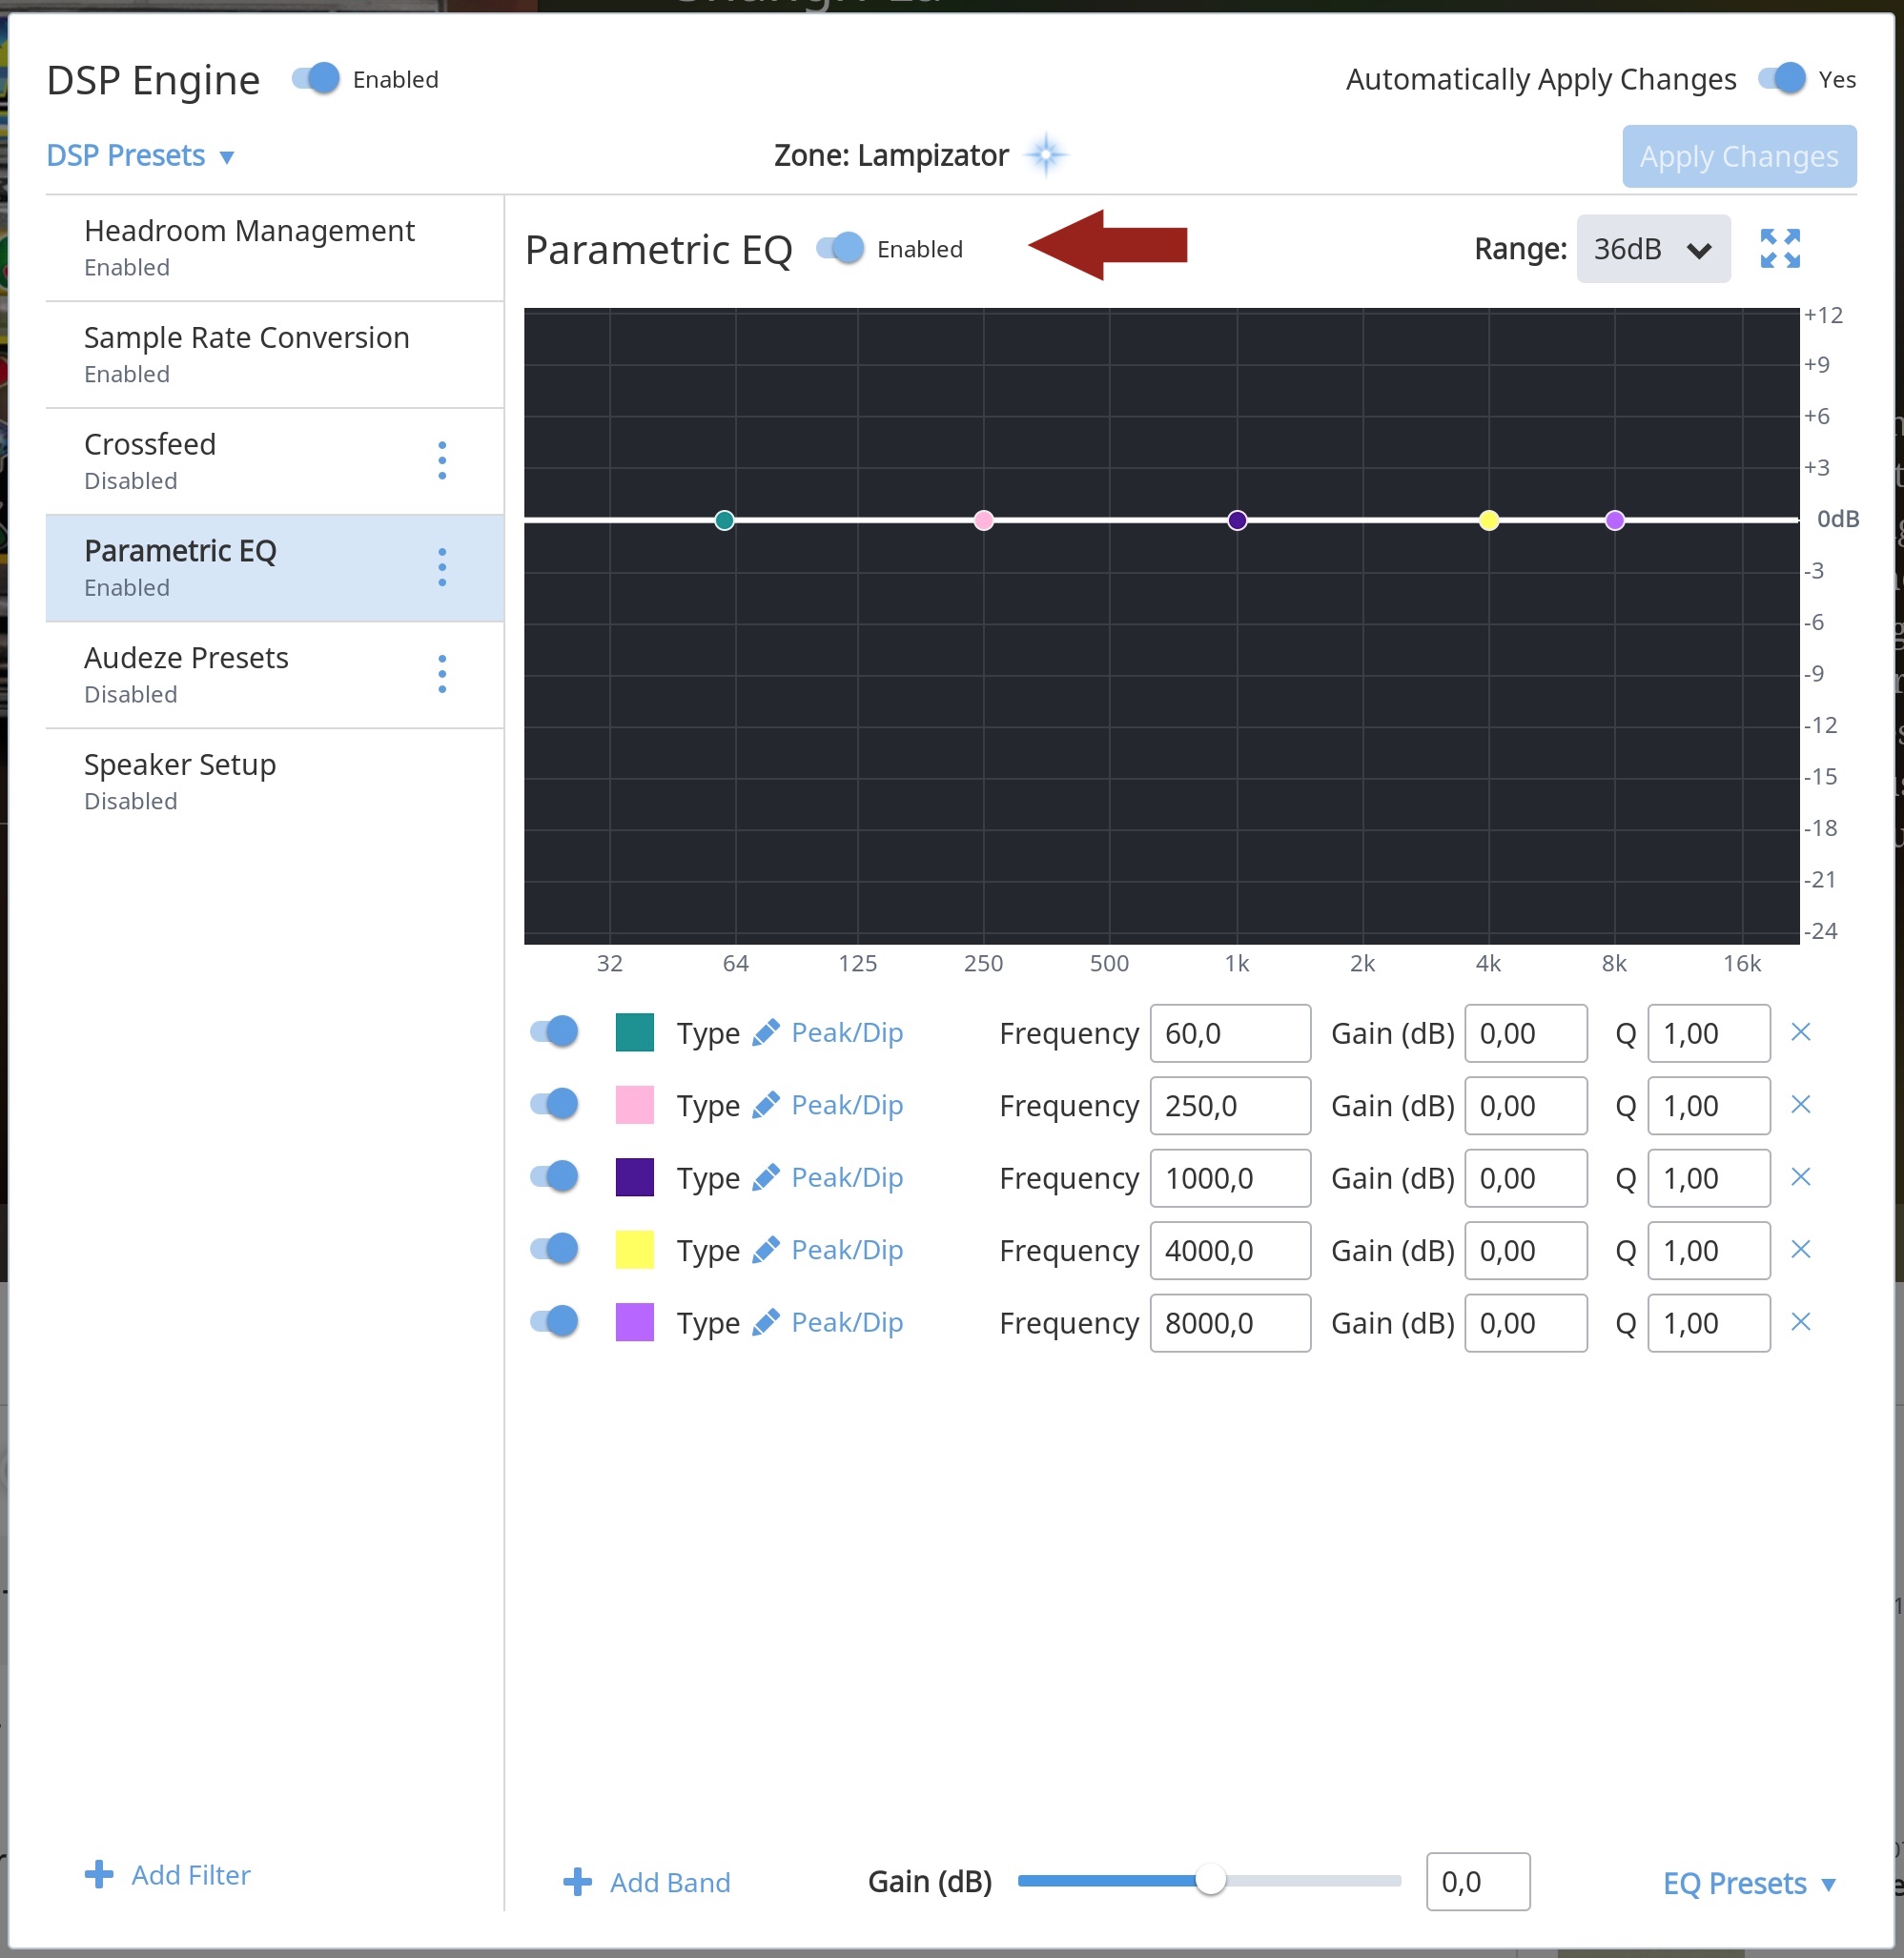Click the fullscreen expand graph icon
Screen dimensions: 1904x1958
click(x=1779, y=249)
